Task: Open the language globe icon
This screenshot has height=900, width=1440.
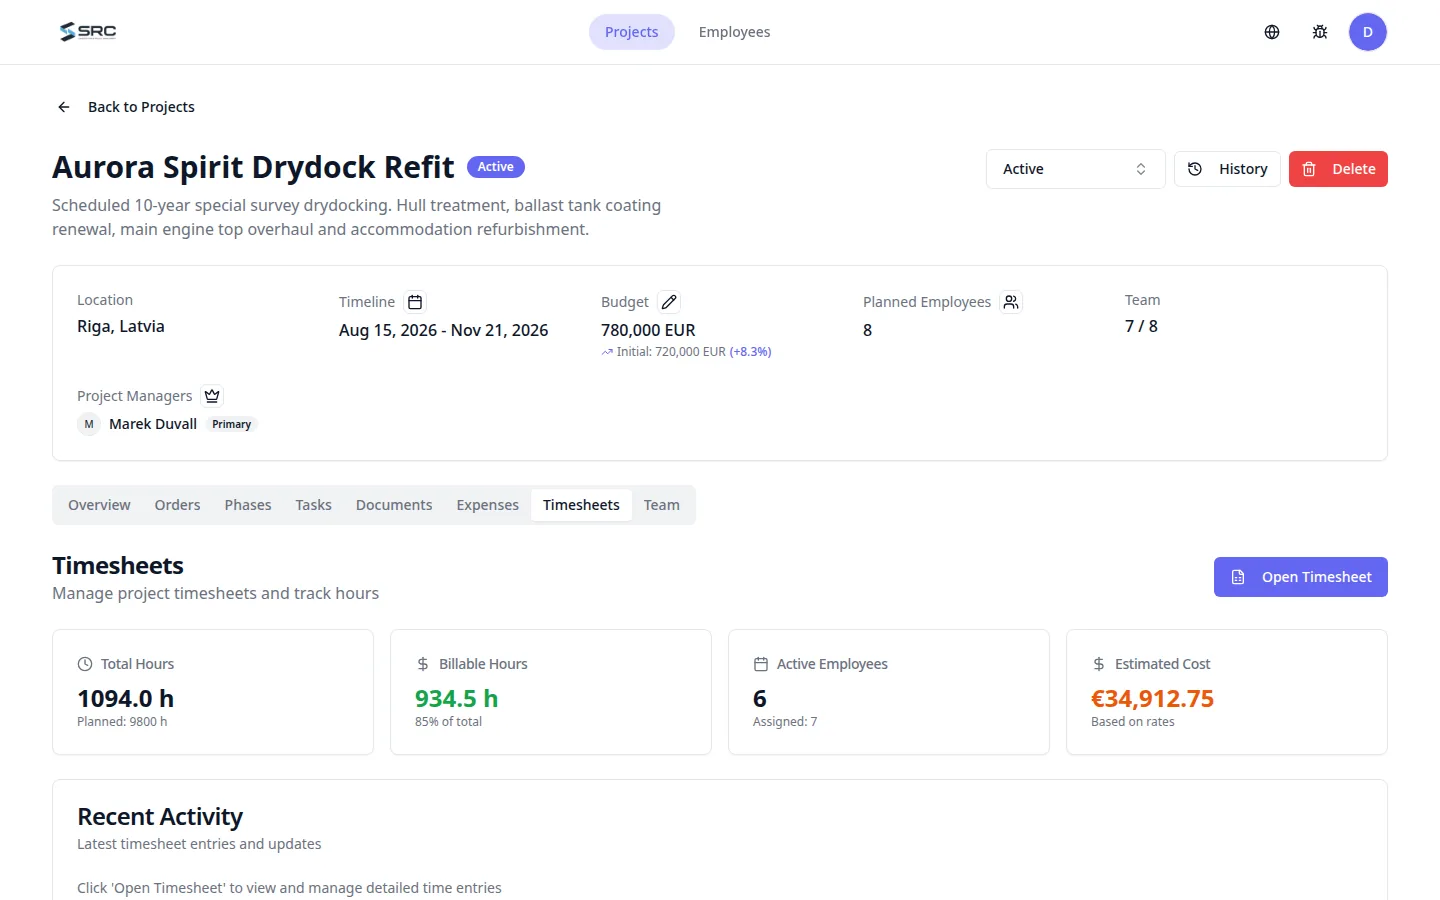Action: [1272, 32]
